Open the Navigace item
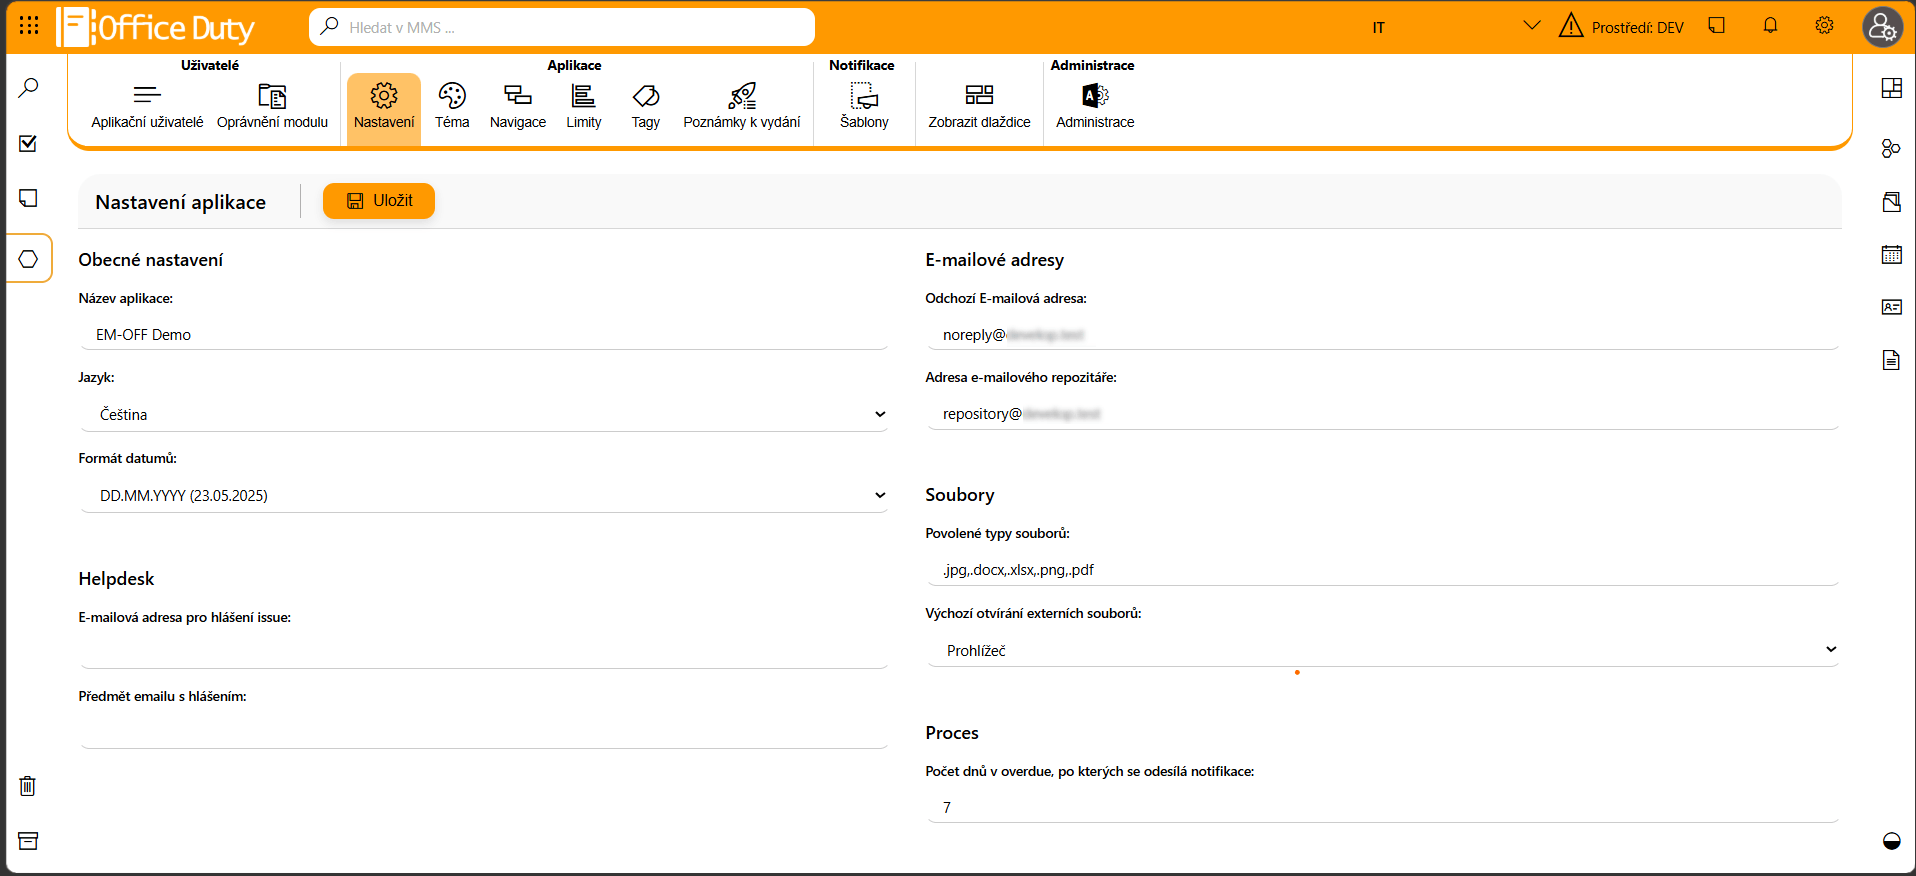This screenshot has width=1916, height=876. coord(518,107)
